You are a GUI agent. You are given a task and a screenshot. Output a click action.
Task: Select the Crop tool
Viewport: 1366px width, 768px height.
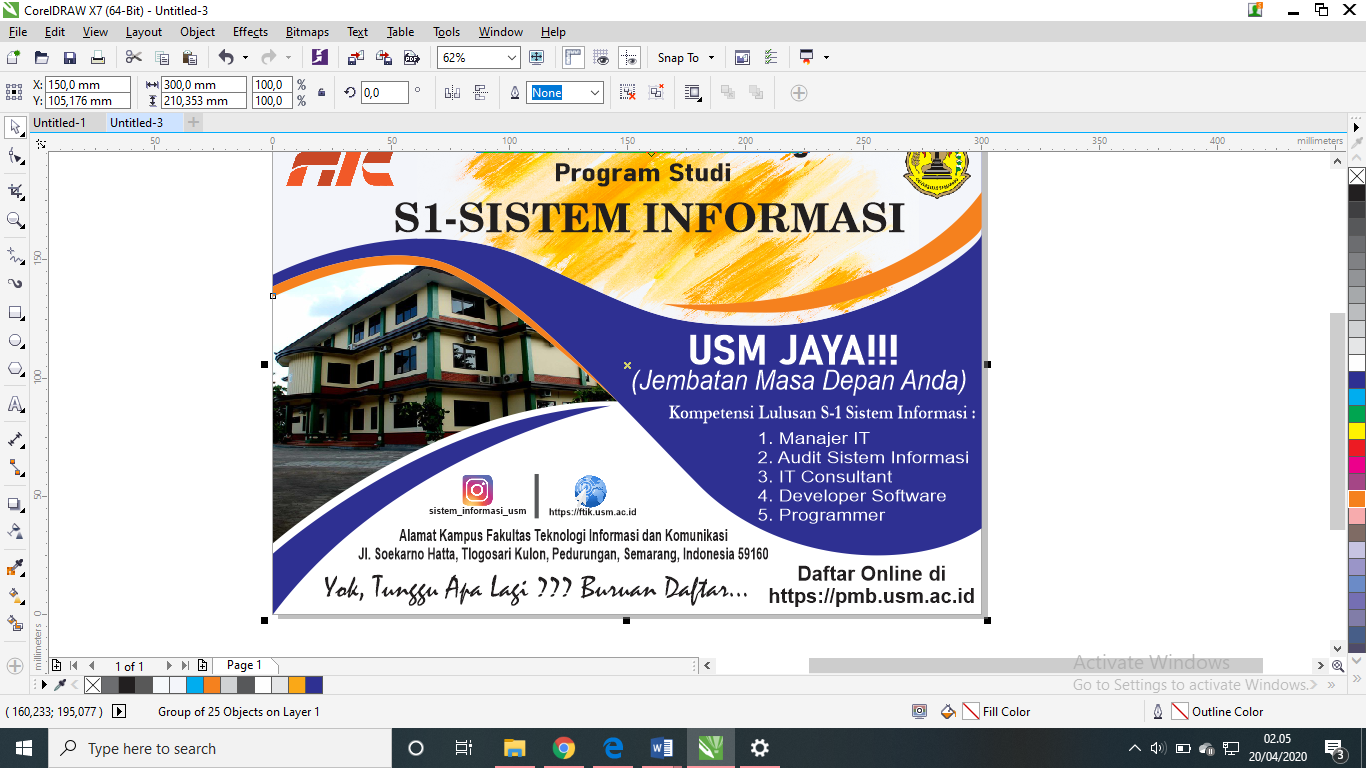(15, 191)
